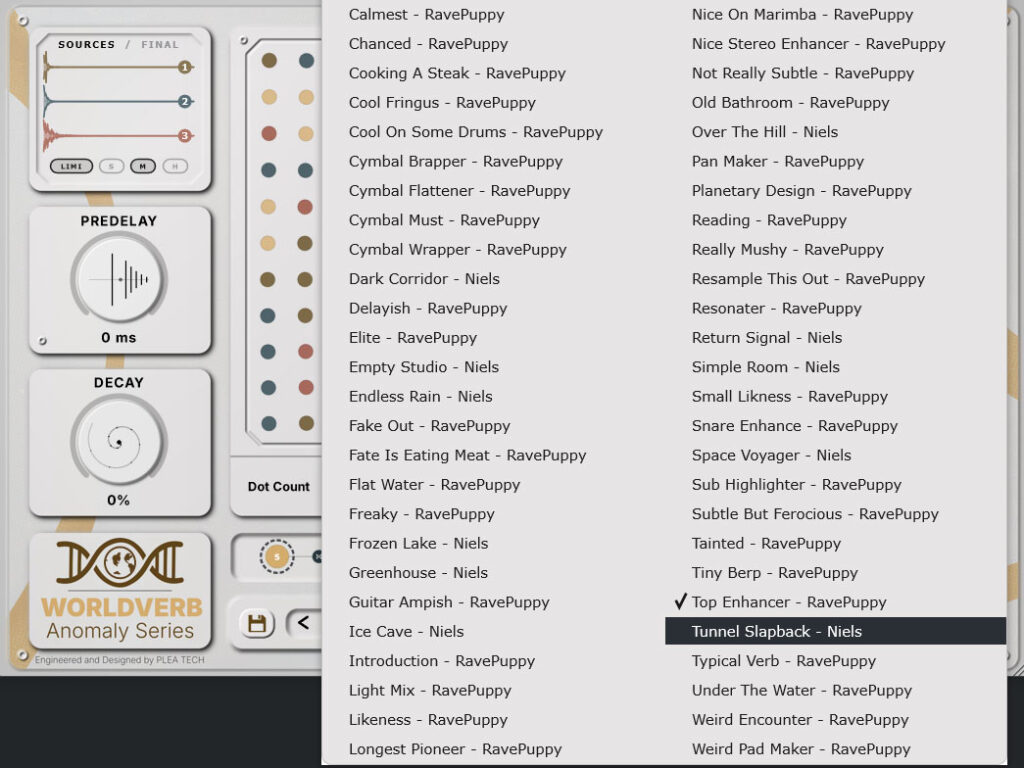Select preset Ice Cave - Niels
The width and height of the screenshot is (1024, 768).
(406, 631)
